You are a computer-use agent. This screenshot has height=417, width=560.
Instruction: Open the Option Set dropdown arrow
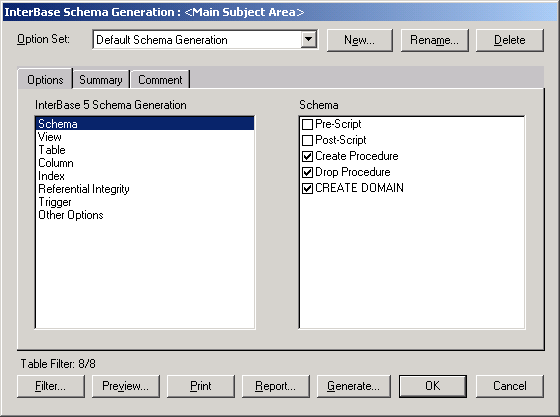coord(309,39)
